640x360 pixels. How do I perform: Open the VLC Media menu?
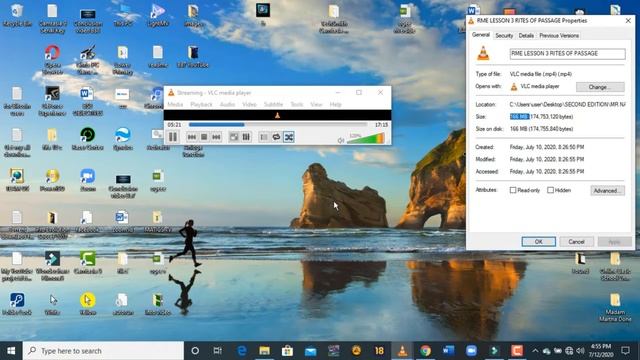[x=175, y=104]
